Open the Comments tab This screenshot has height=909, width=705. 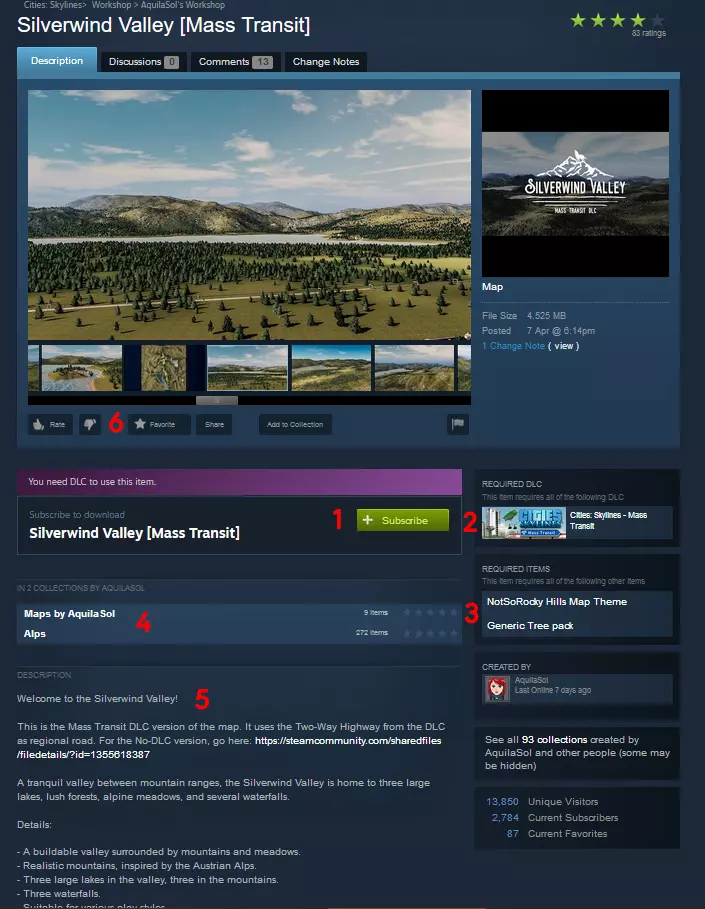pos(235,61)
